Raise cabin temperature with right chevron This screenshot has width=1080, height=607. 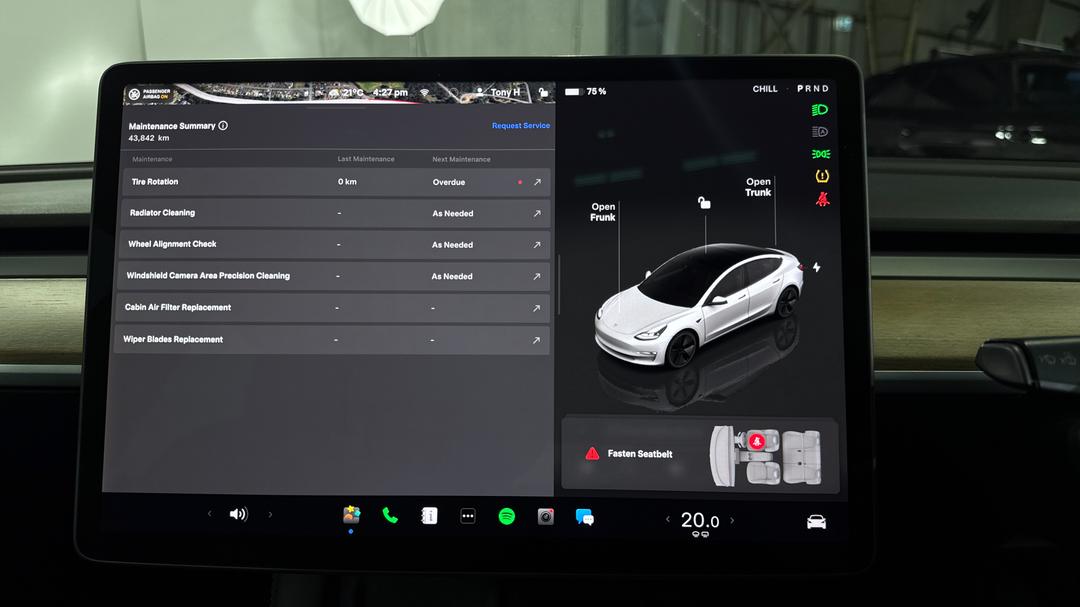click(731, 520)
